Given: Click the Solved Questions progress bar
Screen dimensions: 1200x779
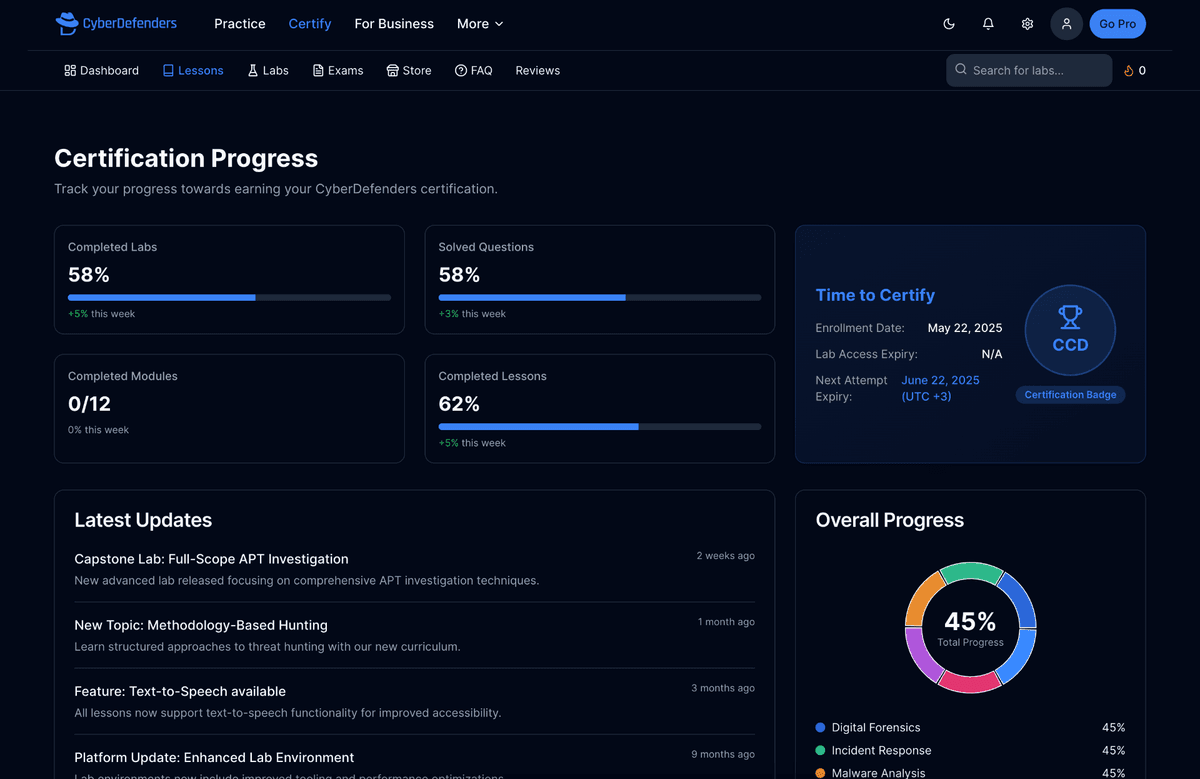Looking at the screenshot, I should (600, 298).
